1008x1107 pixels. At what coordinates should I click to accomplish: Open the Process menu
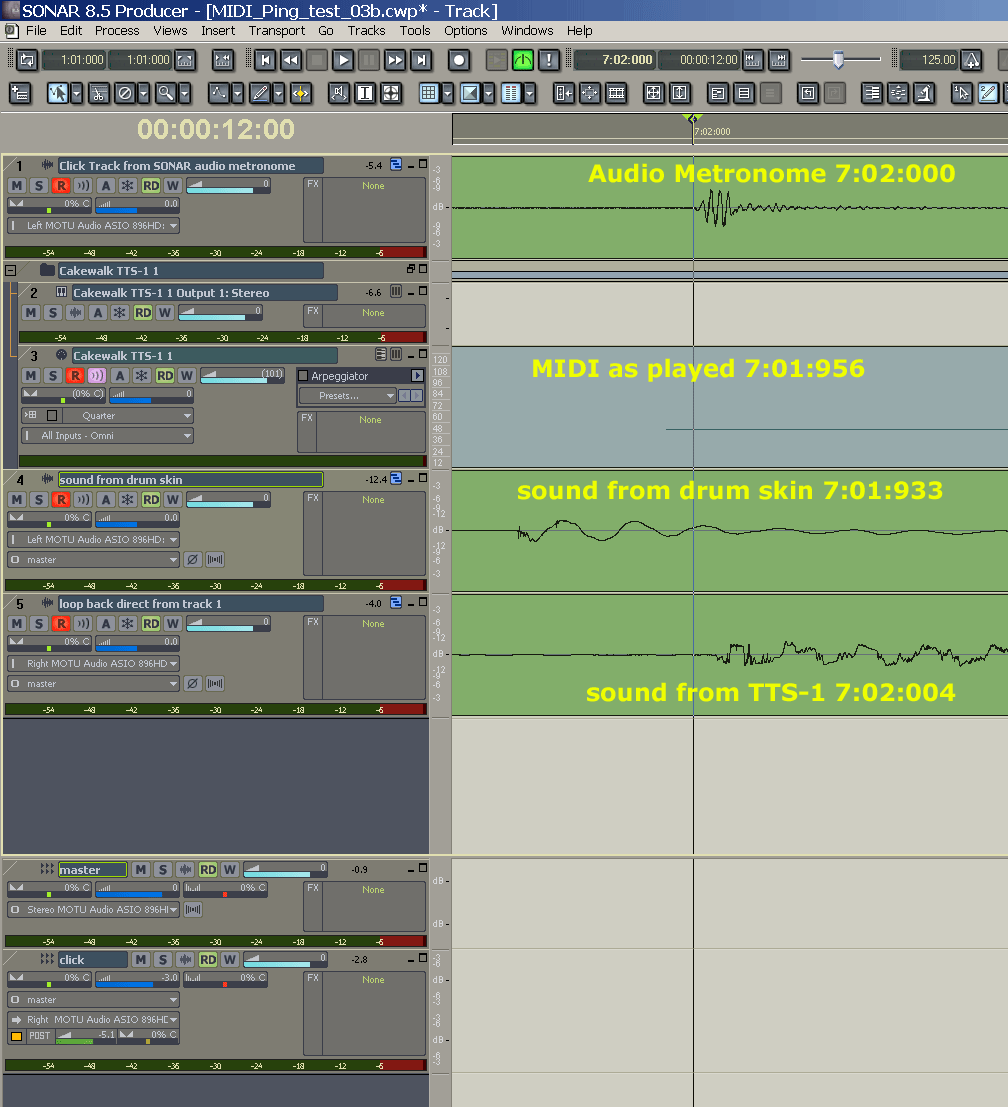(117, 31)
